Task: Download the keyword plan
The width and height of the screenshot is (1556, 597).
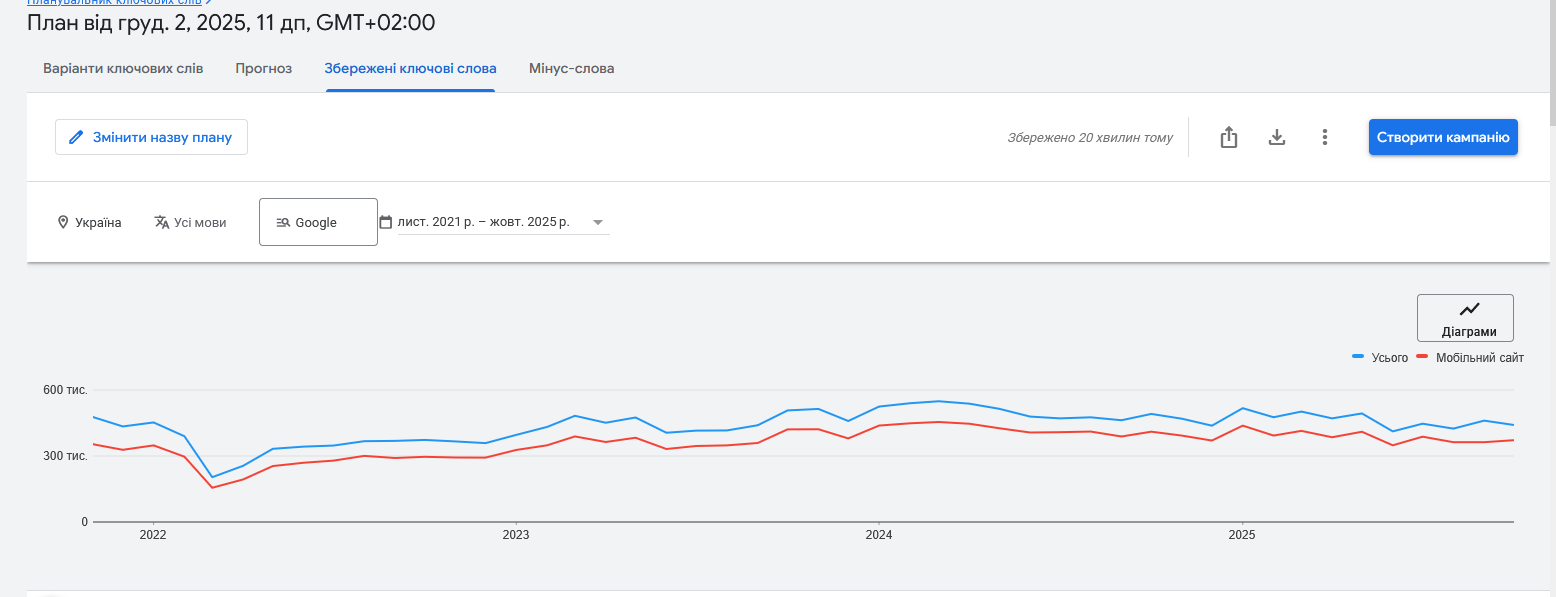Action: tap(1276, 138)
